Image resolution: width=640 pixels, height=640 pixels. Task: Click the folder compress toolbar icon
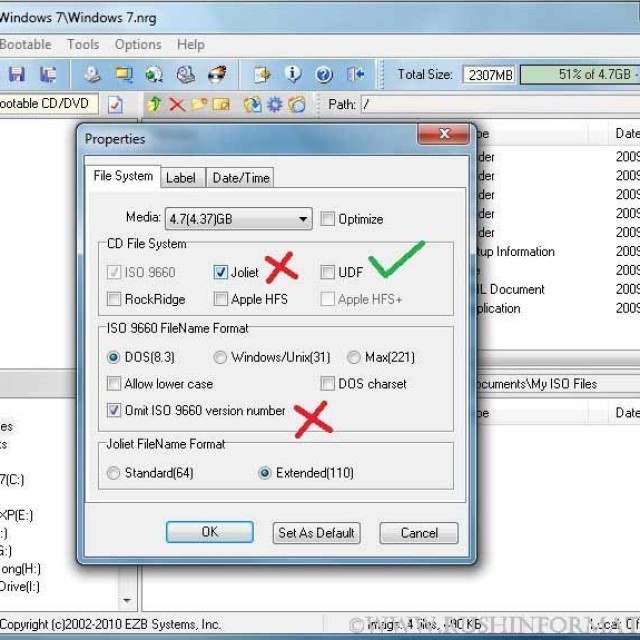pos(124,75)
